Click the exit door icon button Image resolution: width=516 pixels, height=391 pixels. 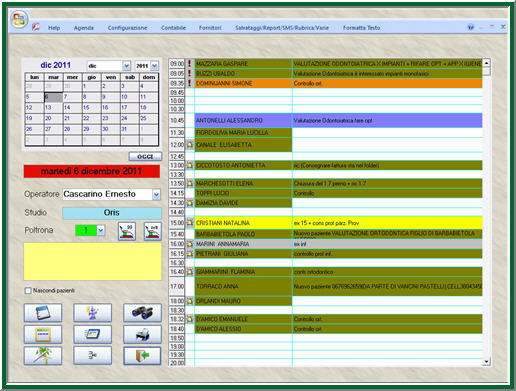(142, 356)
